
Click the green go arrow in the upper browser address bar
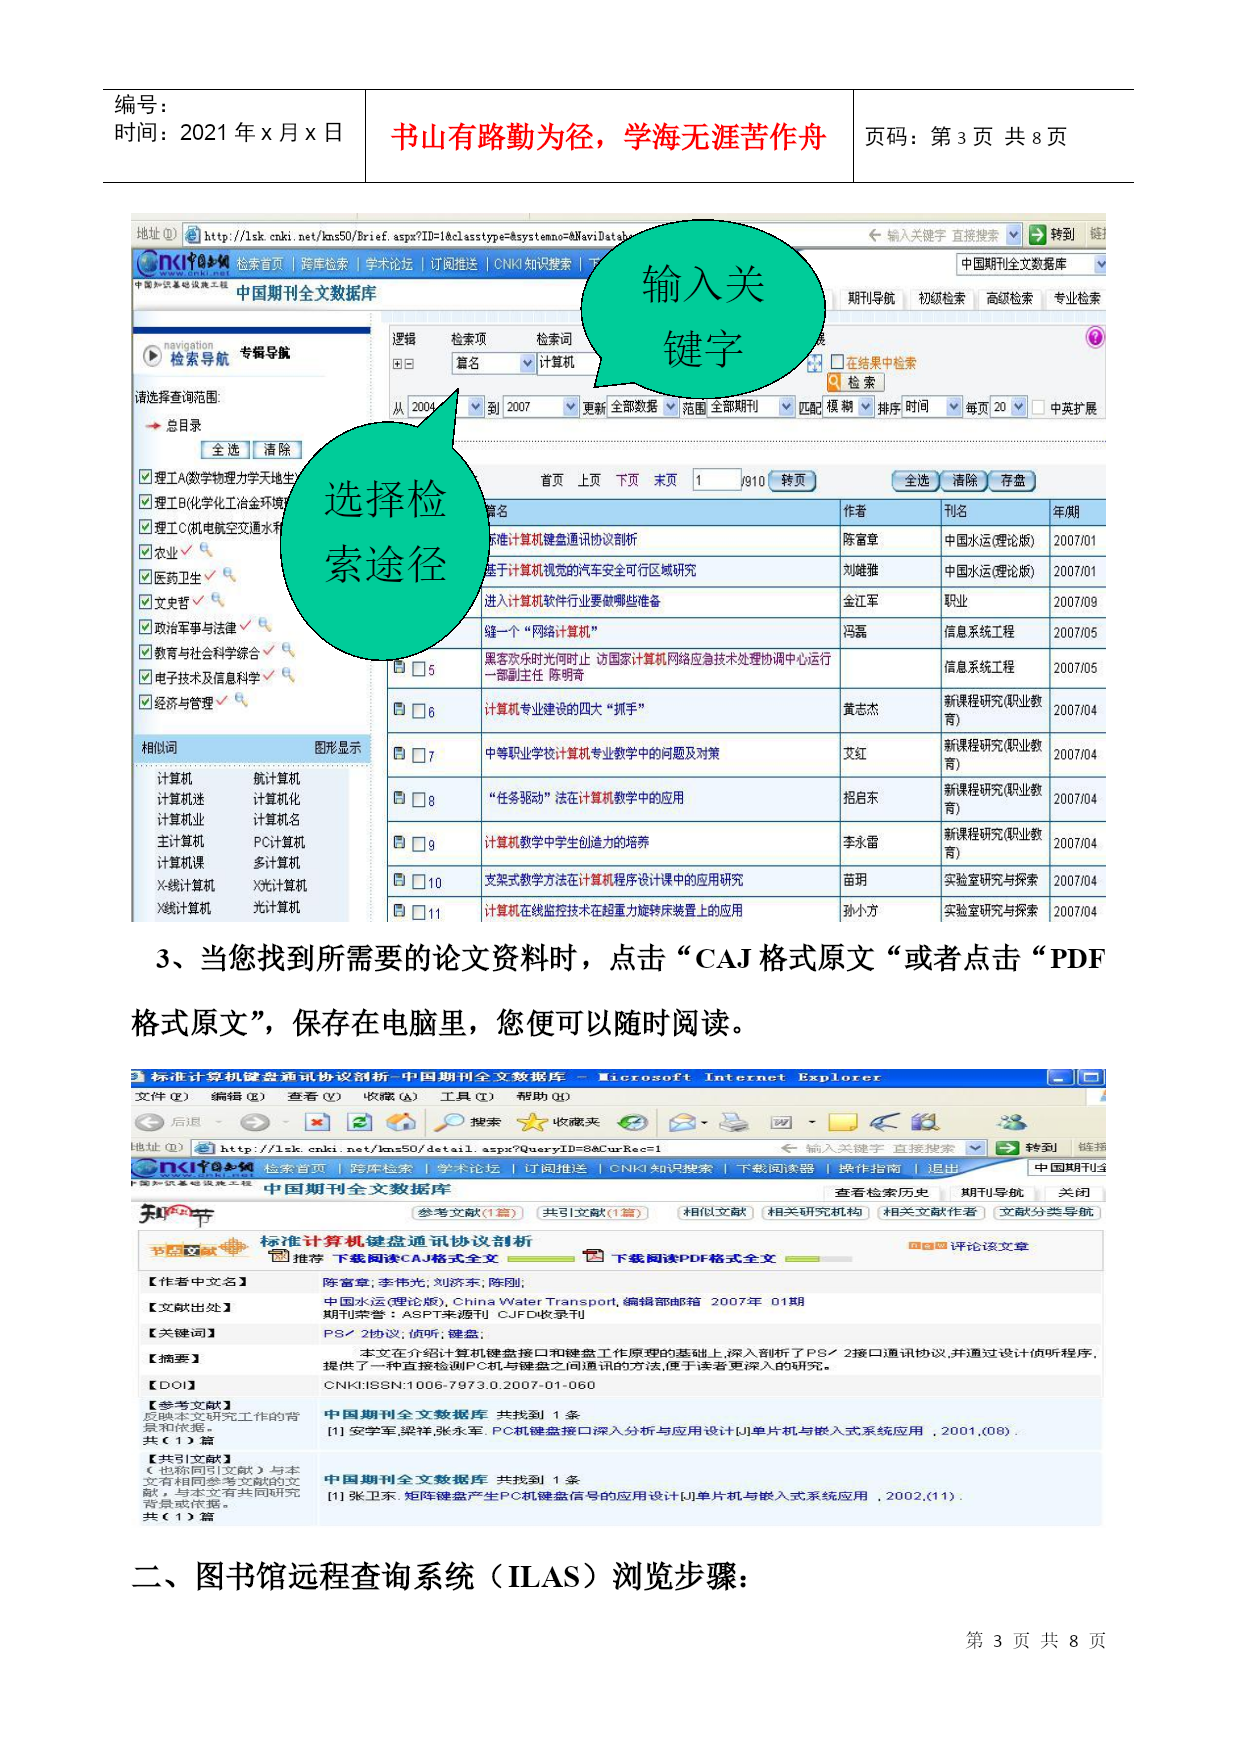click(x=1037, y=234)
